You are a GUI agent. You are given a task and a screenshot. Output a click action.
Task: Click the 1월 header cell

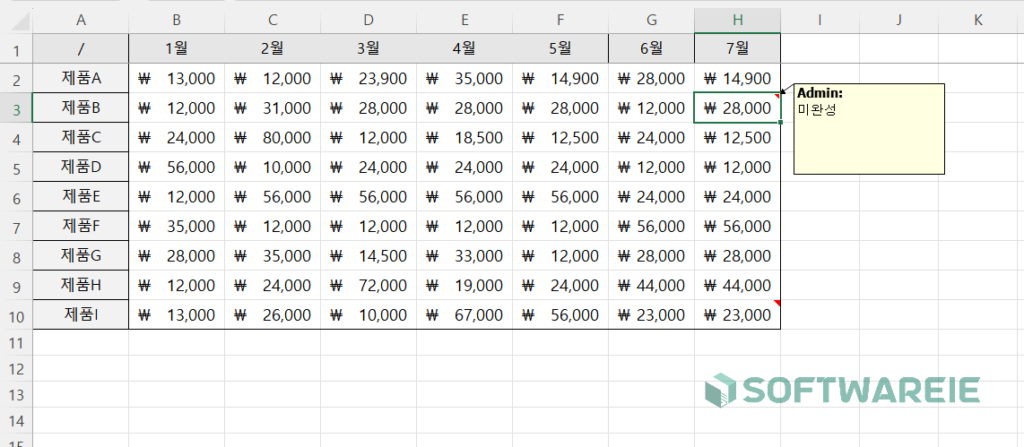click(177, 48)
